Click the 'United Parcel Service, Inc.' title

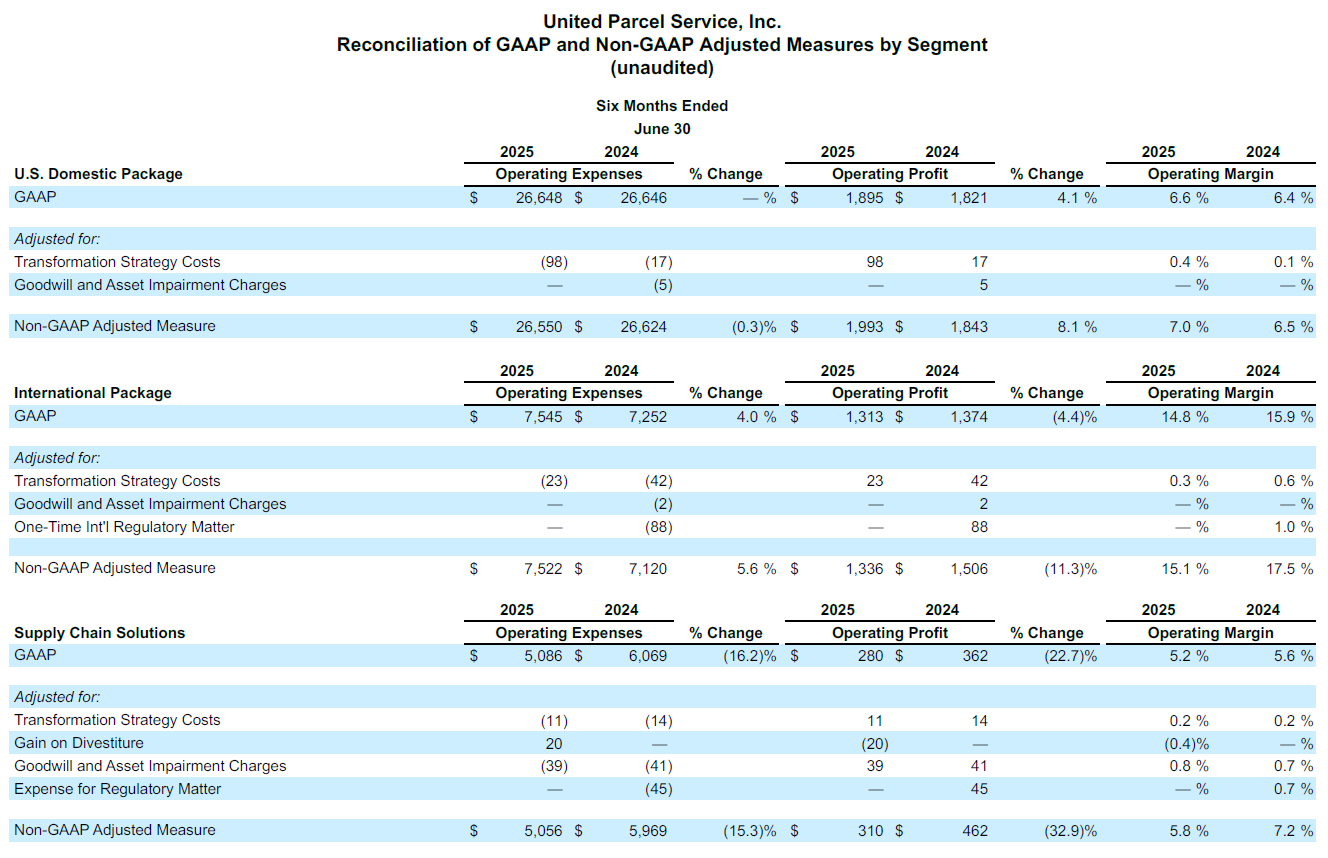click(662, 21)
